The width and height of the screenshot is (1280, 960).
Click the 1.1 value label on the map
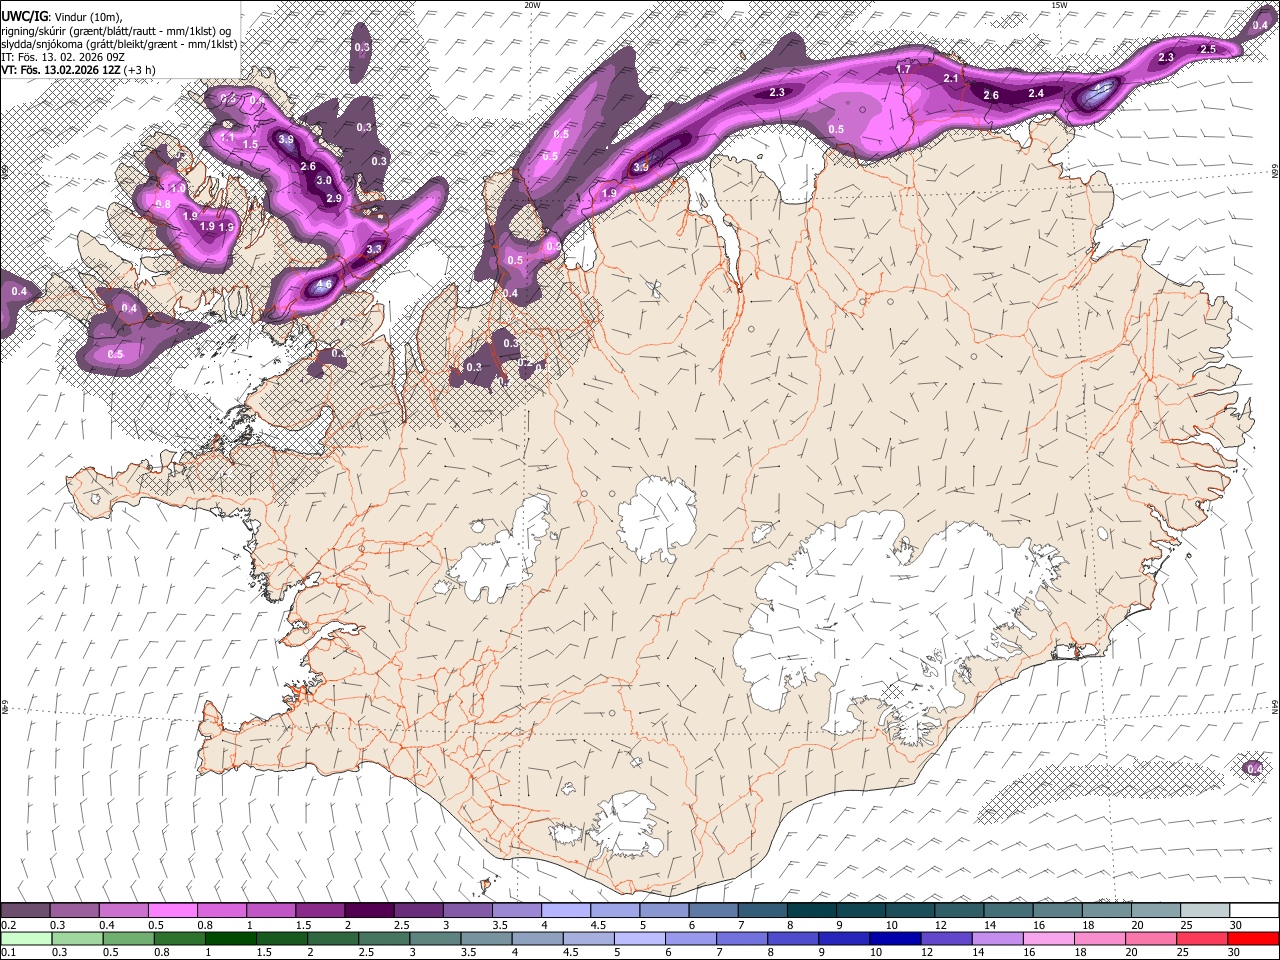(227, 137)
